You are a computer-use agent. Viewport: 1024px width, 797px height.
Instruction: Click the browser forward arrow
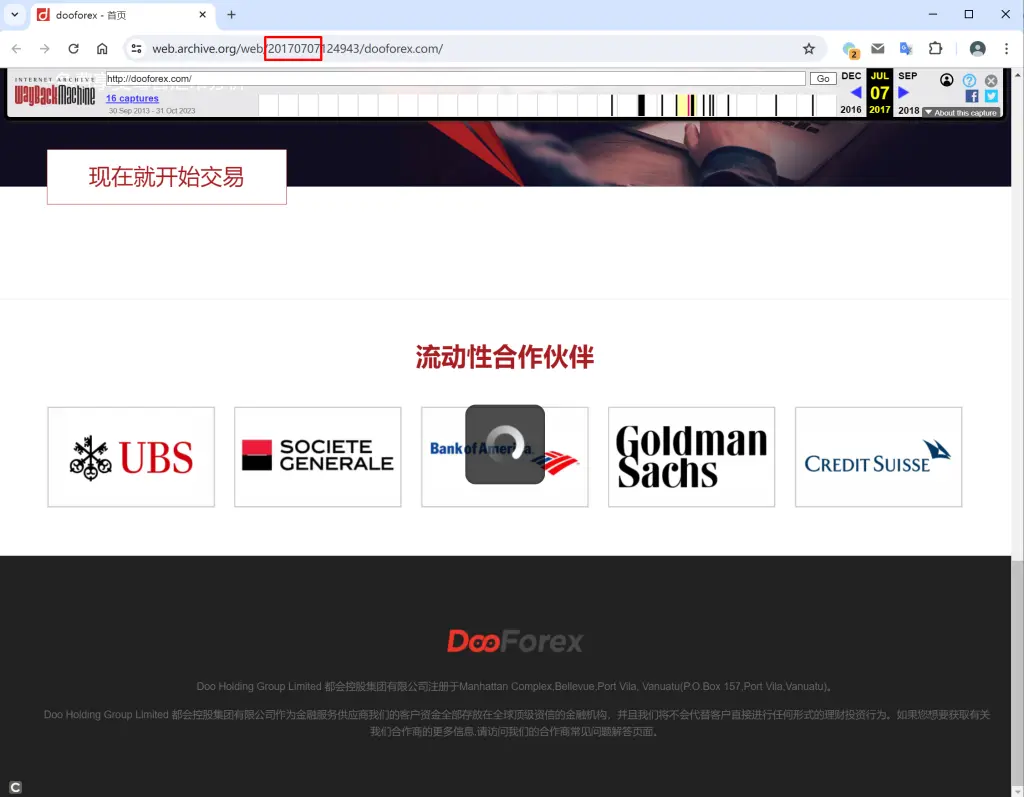[44, 49]
